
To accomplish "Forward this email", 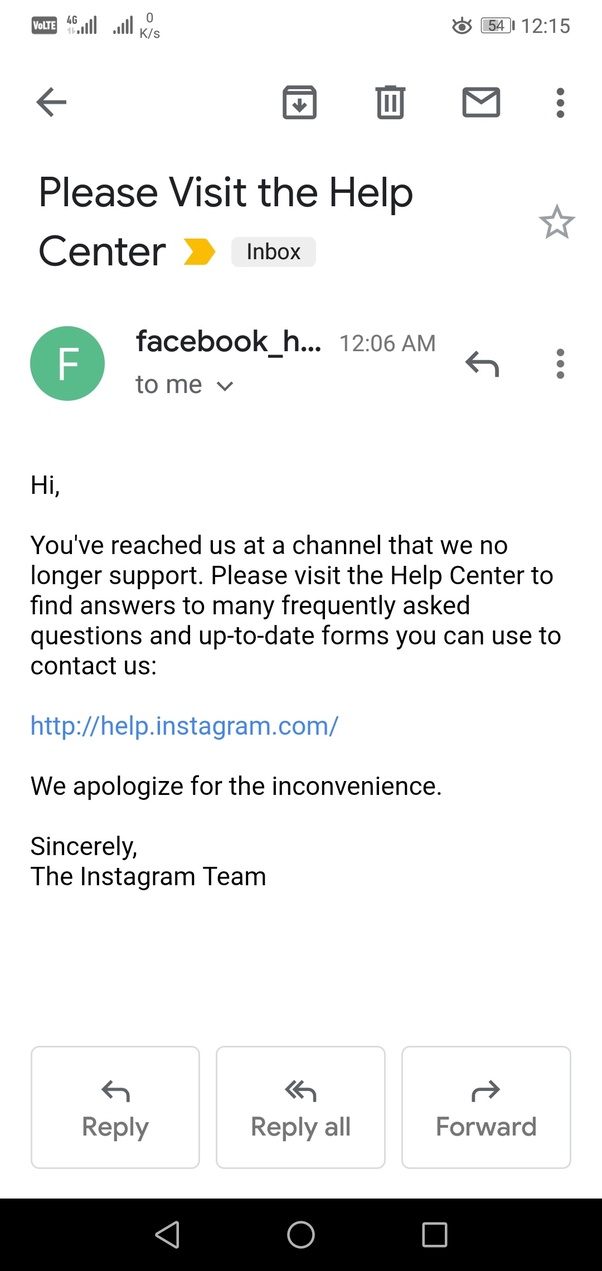I will (x=486, y=1107).
